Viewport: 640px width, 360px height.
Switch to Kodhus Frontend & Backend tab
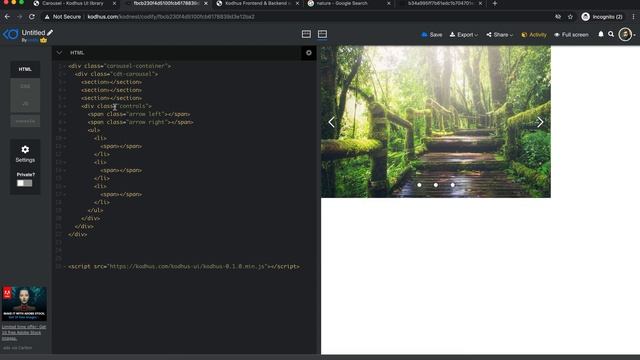click(256, 3)
